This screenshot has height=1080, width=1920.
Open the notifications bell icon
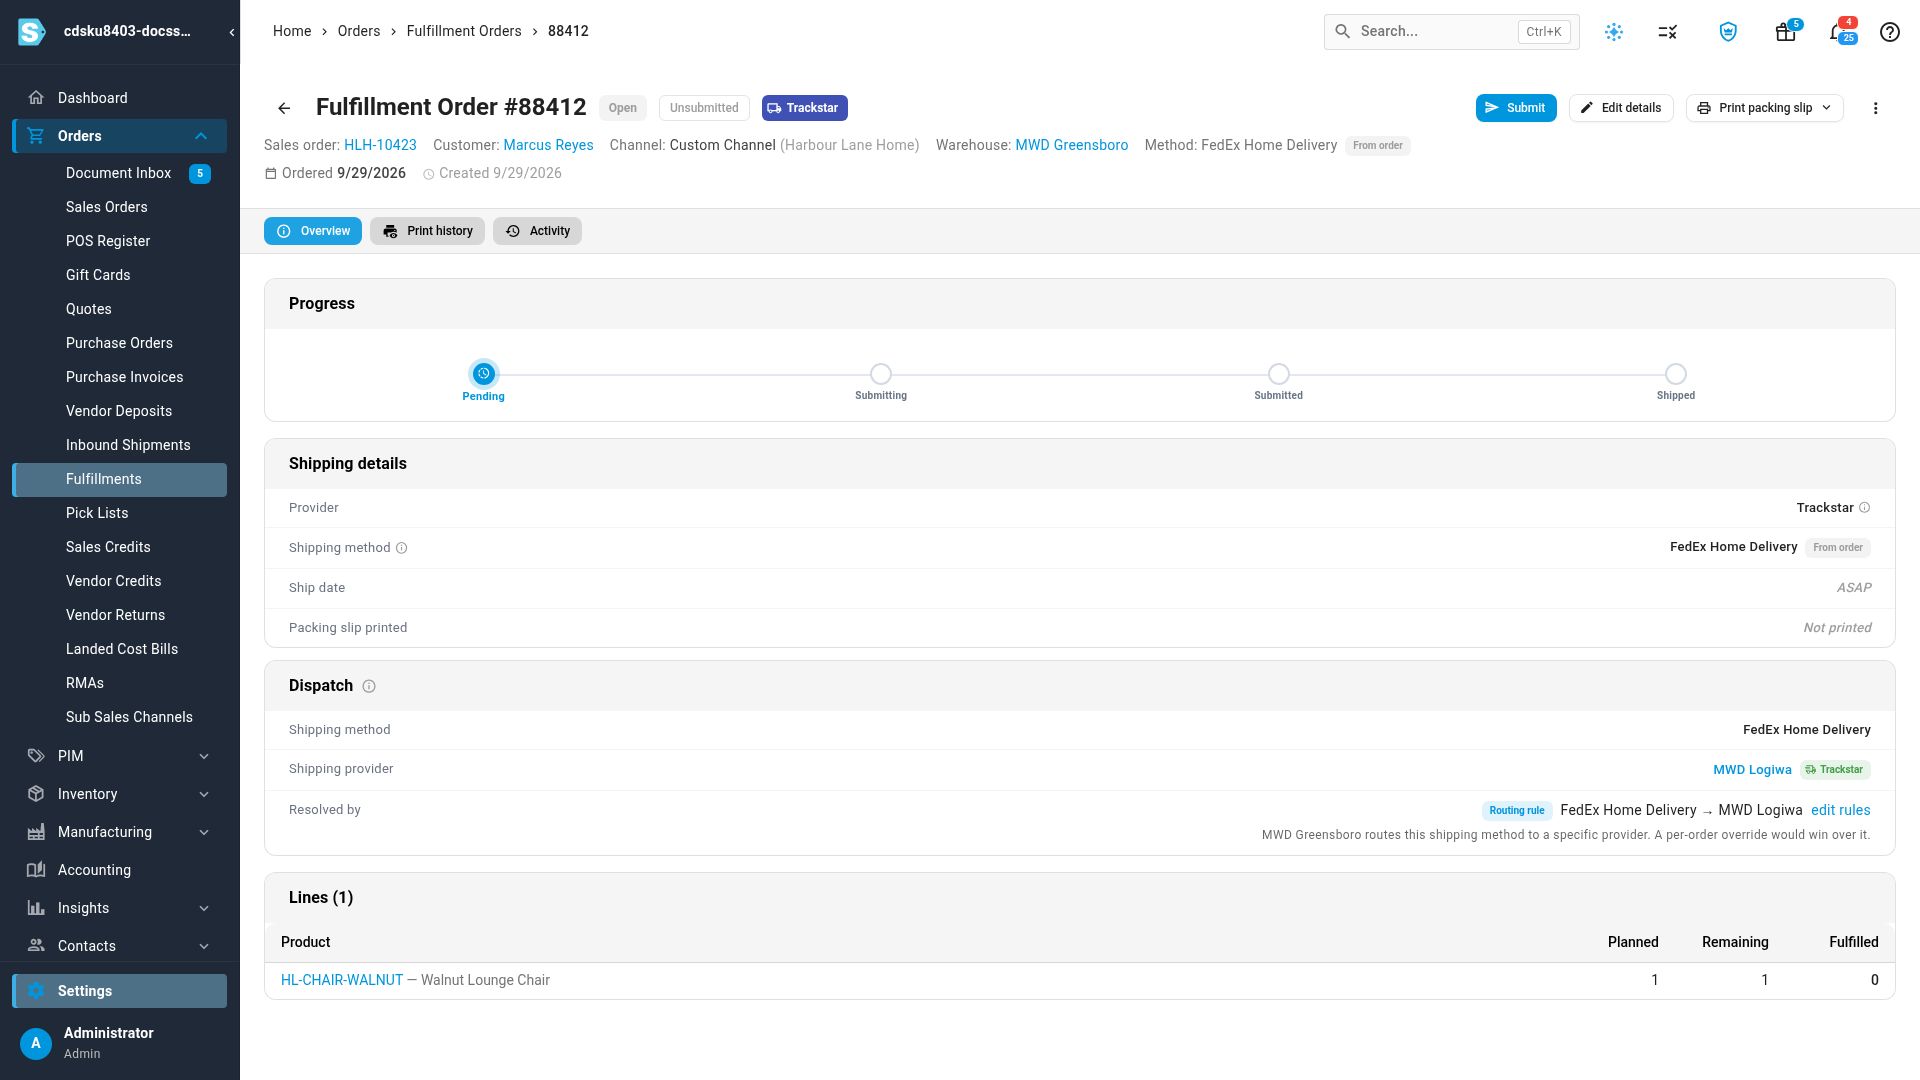pos(1837,32)
